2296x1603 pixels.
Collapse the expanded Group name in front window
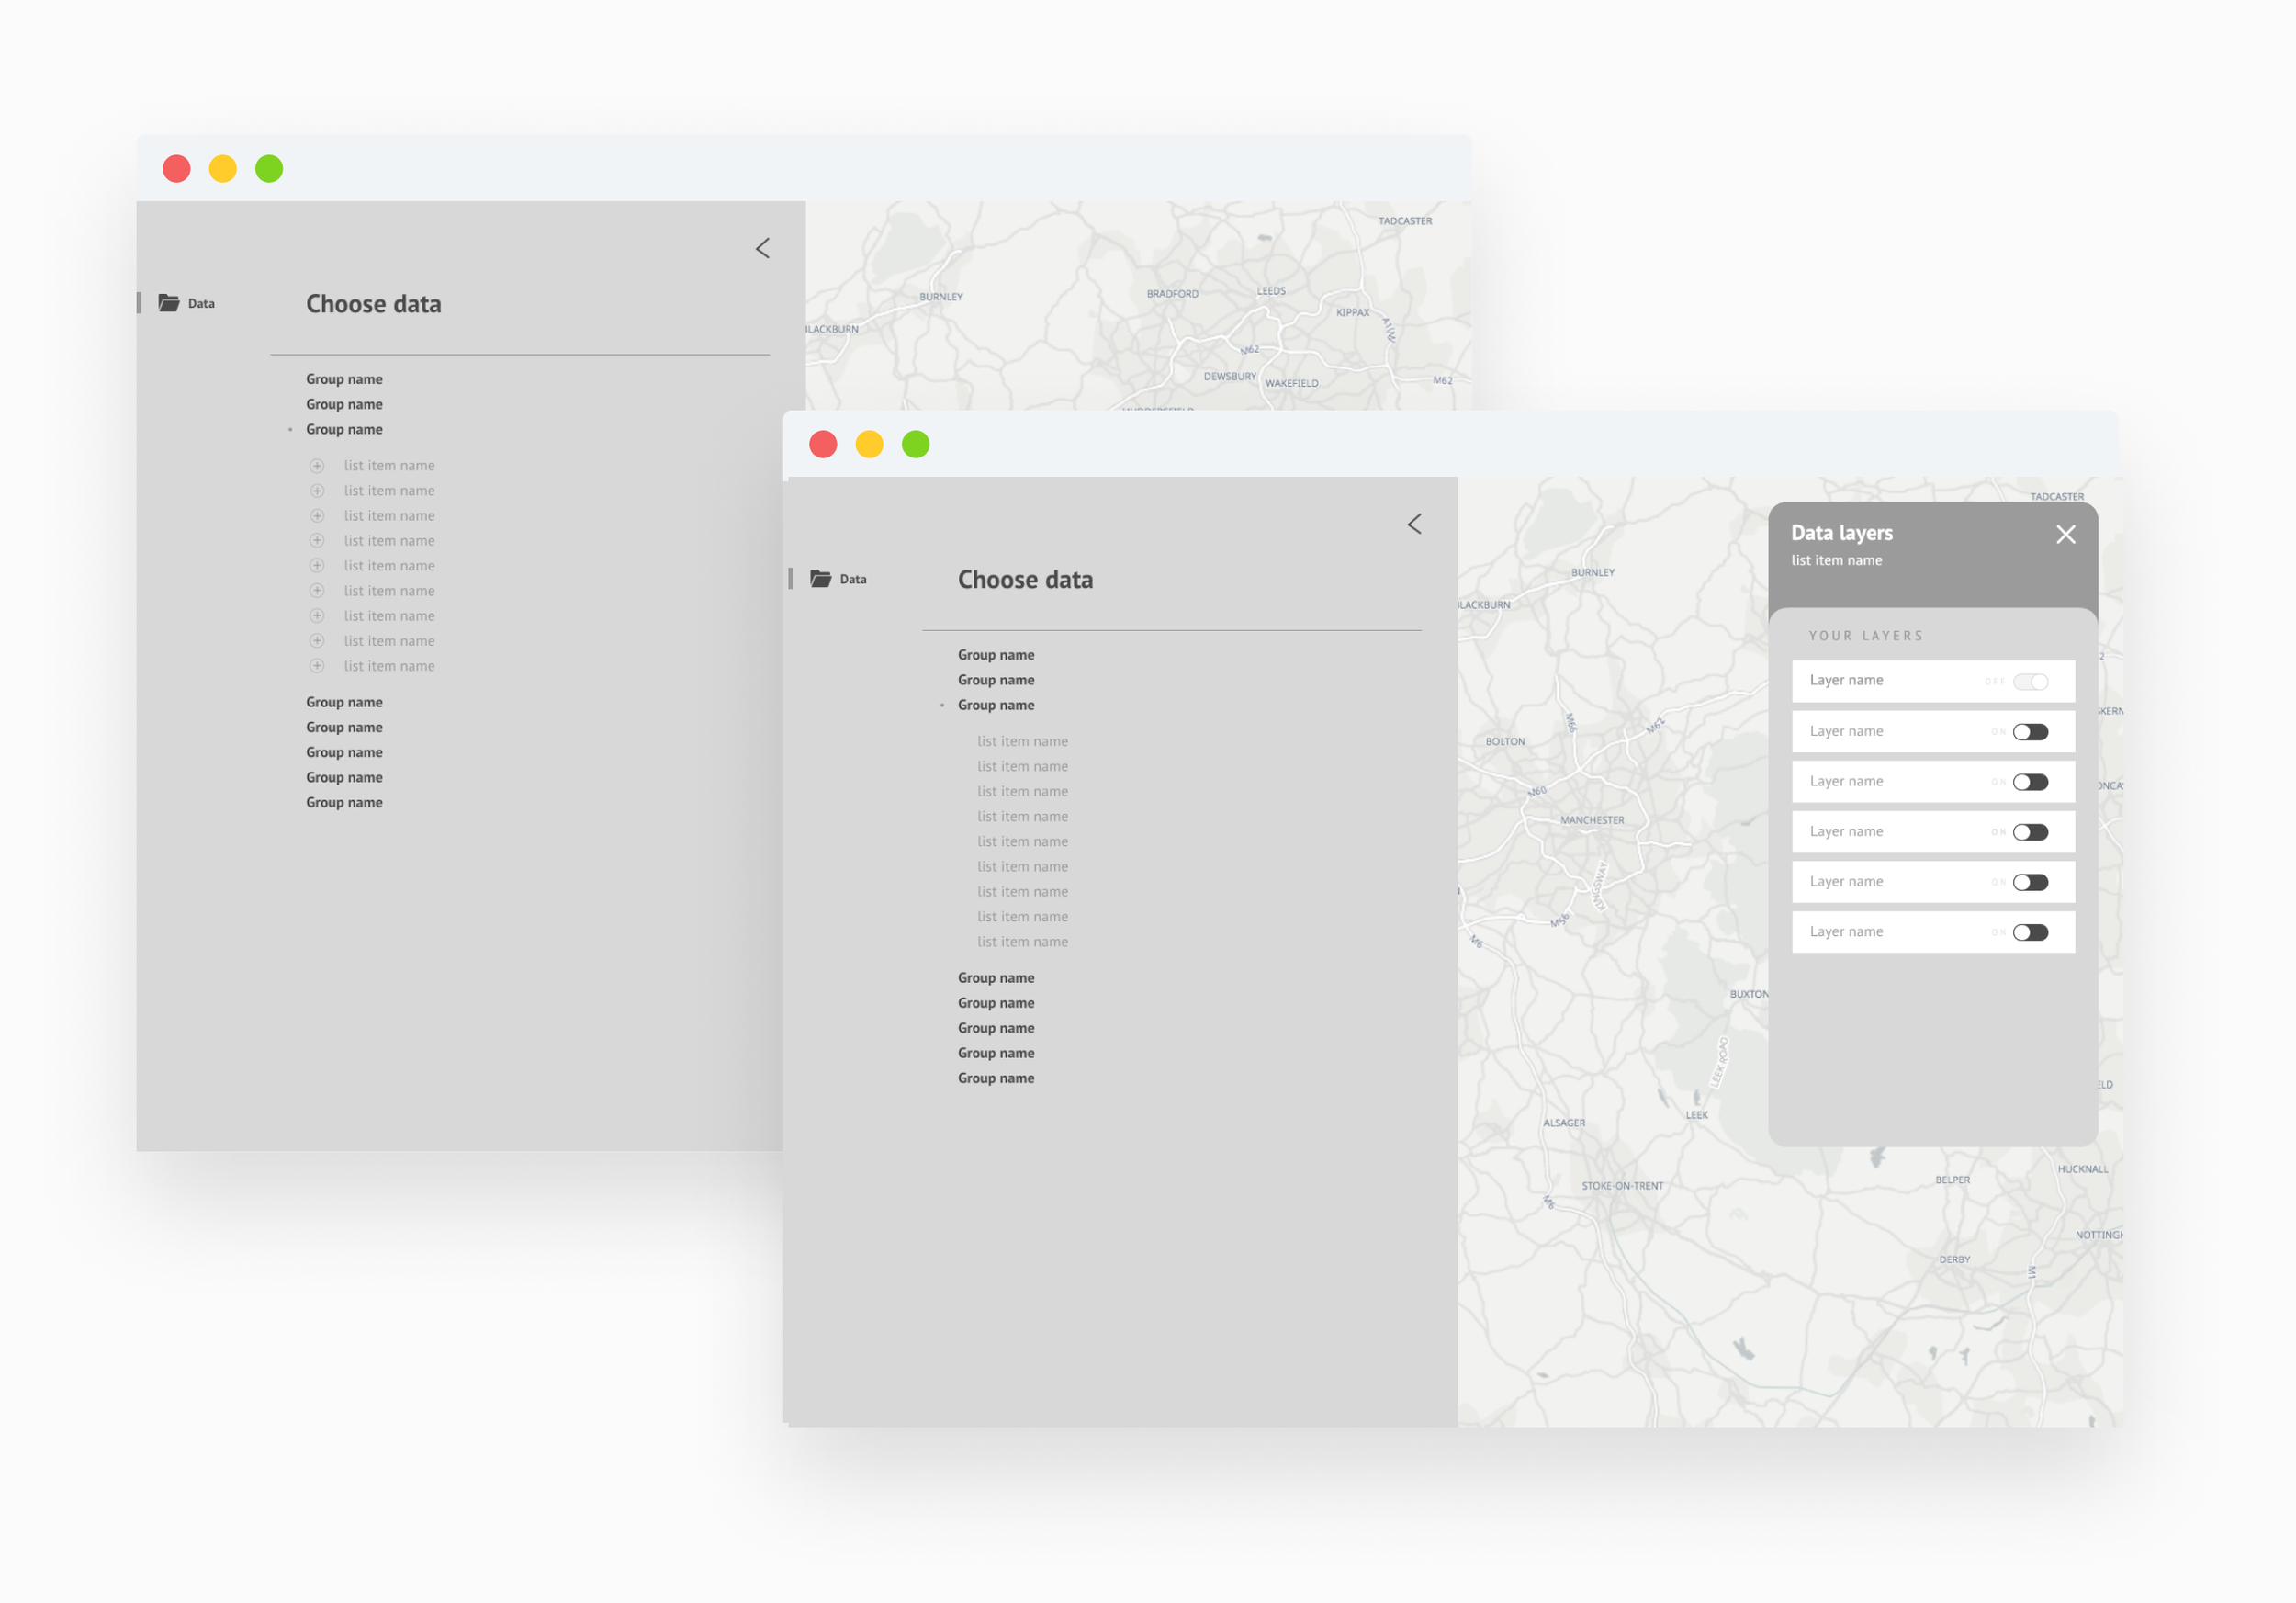996,705
